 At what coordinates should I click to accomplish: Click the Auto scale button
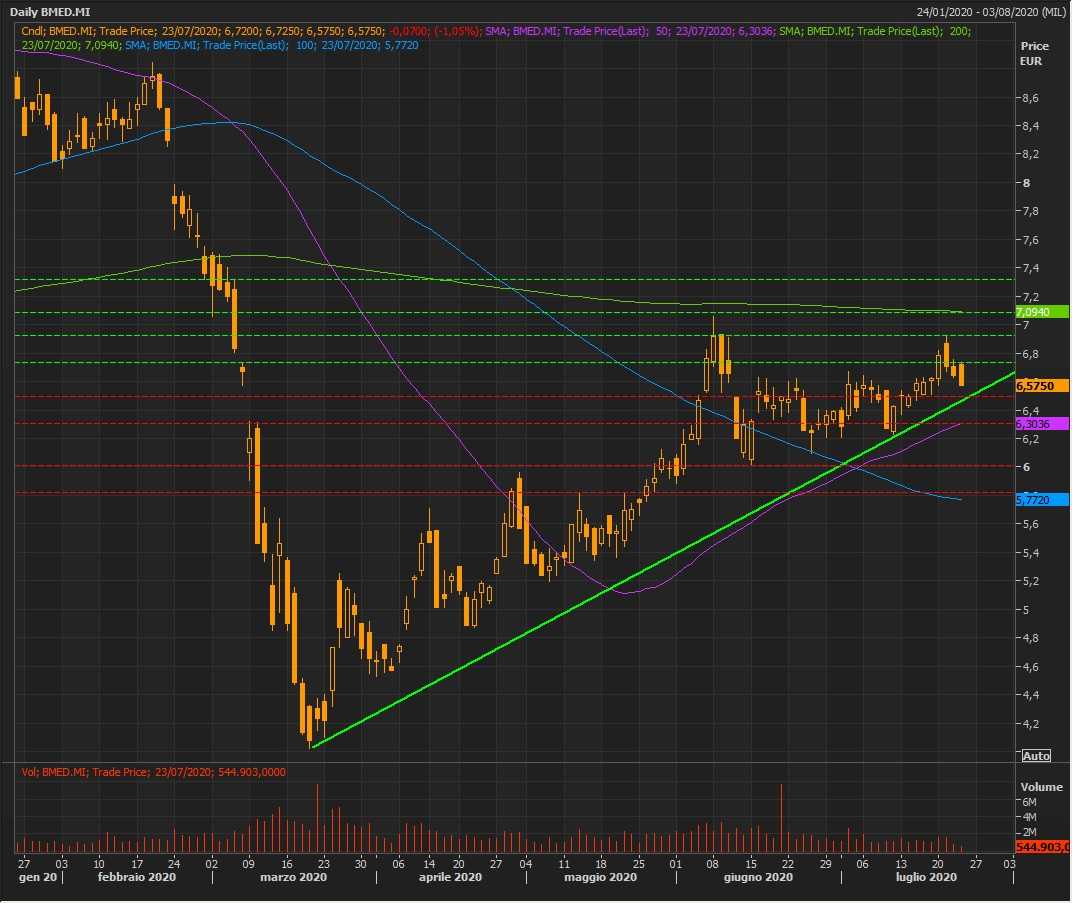tap(1036, 755)
